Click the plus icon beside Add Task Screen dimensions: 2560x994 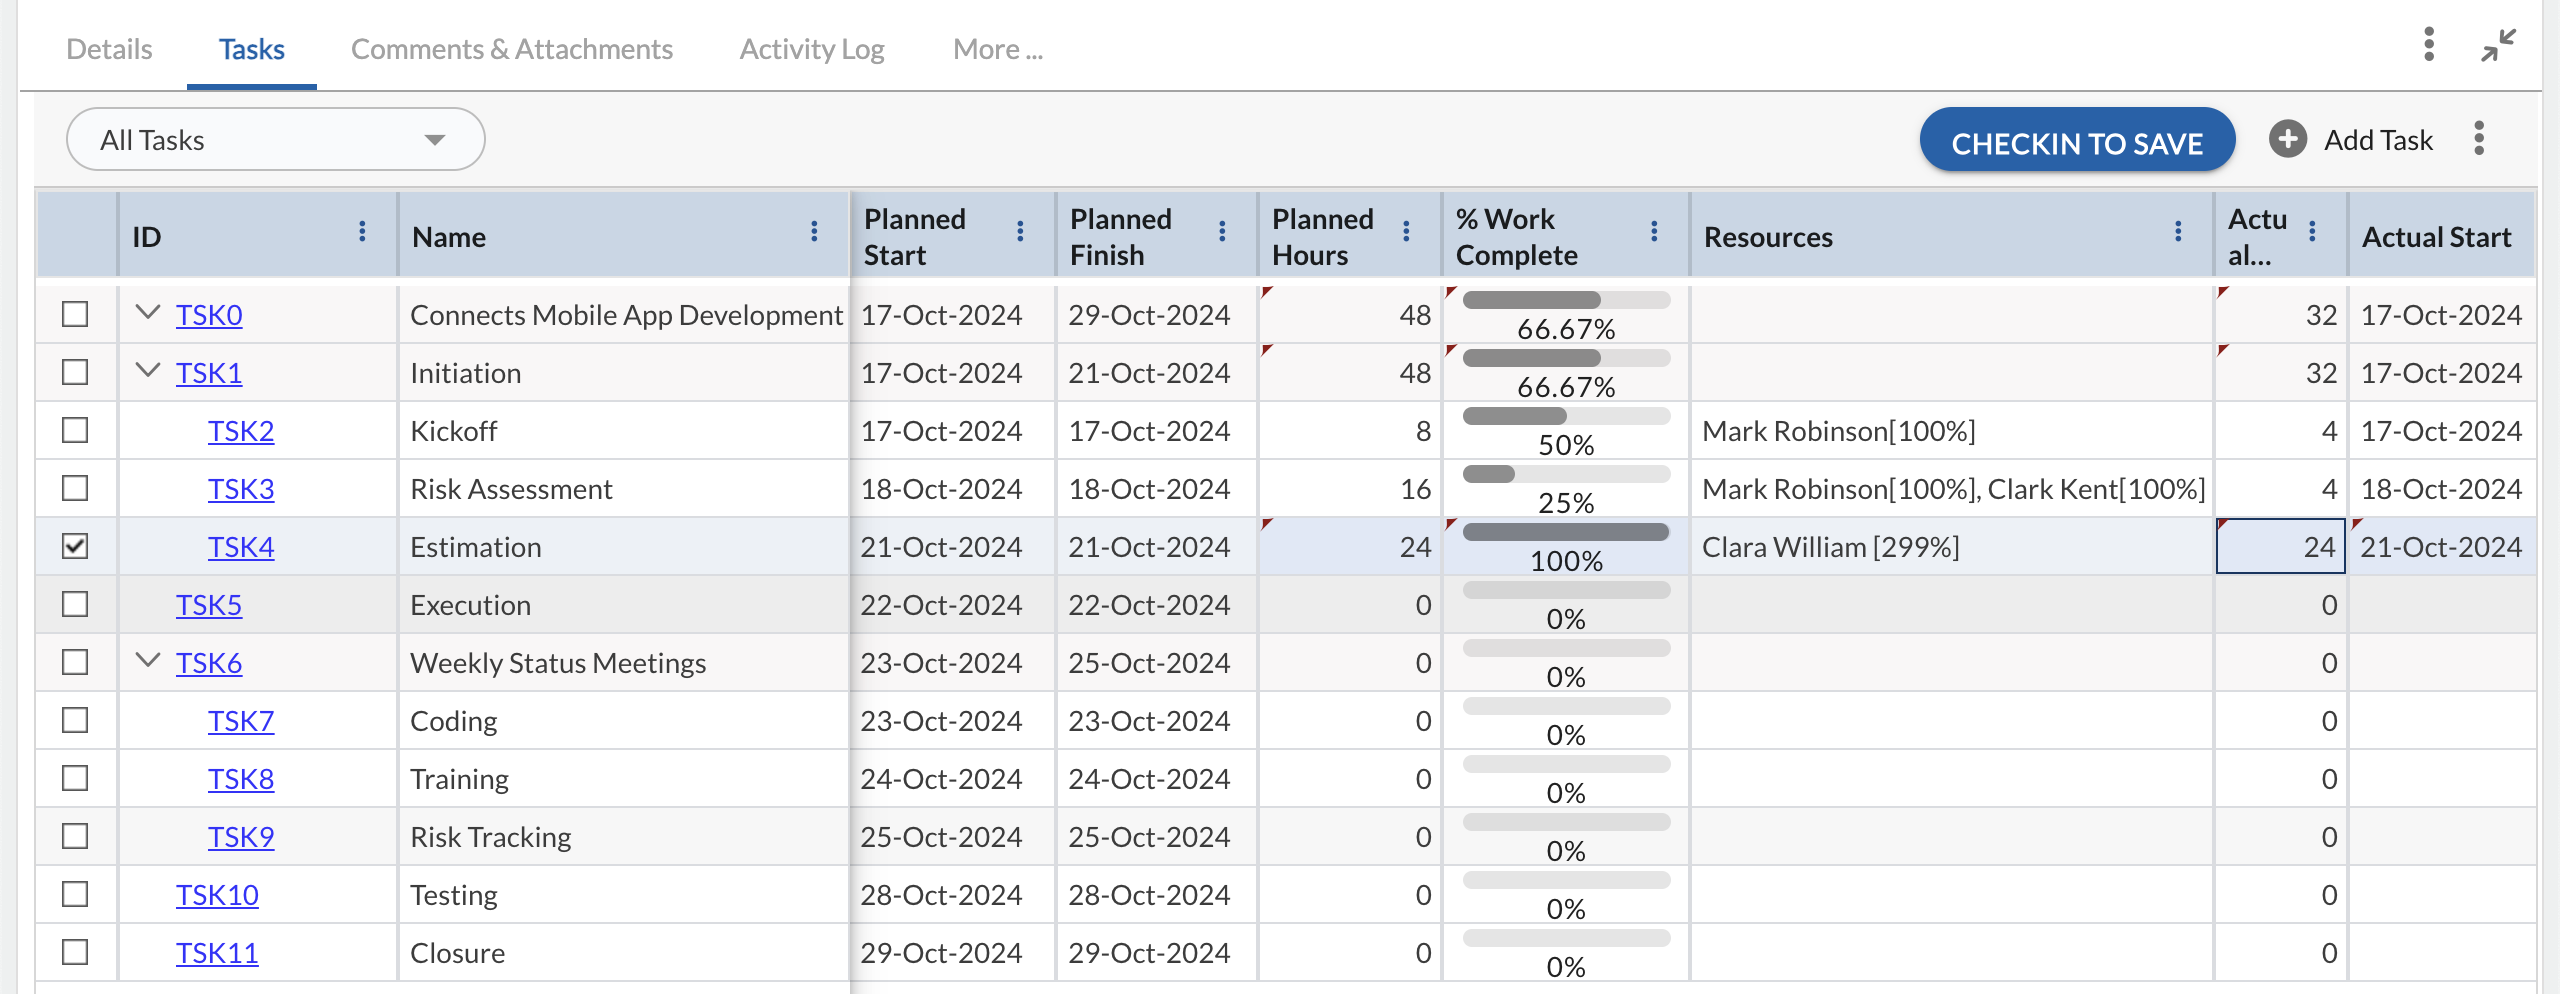click(2289, 139)
